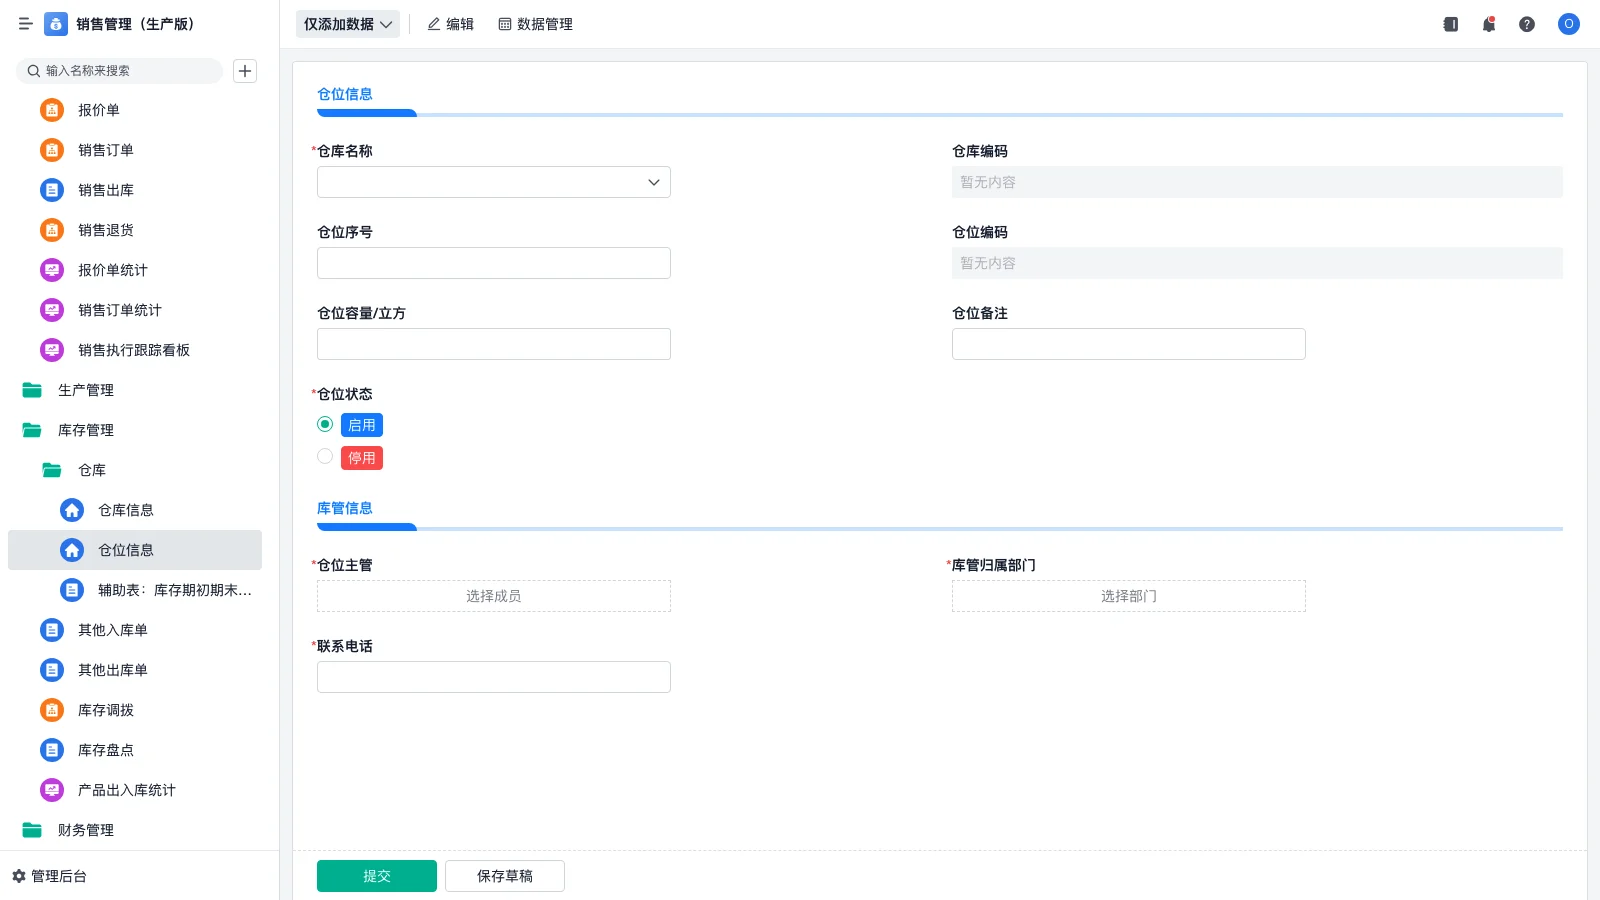Open the 产品出入库统计 report
1600x900 pixels.
coord(126,790)
